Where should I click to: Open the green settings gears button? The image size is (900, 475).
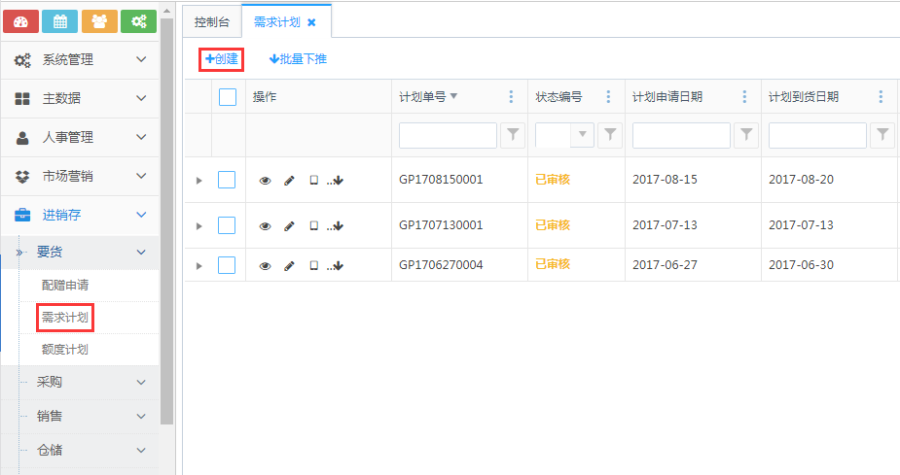tap(138, 21)
